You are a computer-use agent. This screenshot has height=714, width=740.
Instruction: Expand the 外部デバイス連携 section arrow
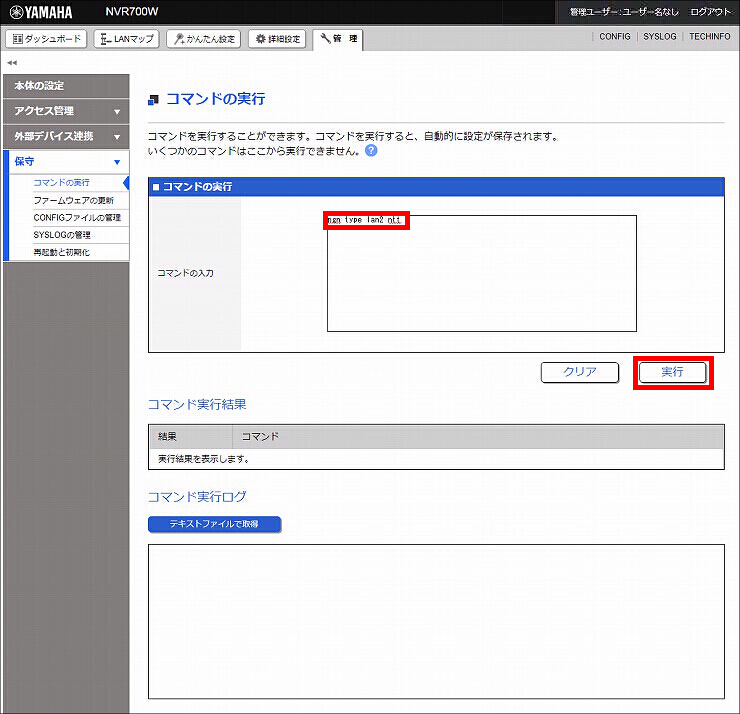pyautogui.click(x=117, y=137)
